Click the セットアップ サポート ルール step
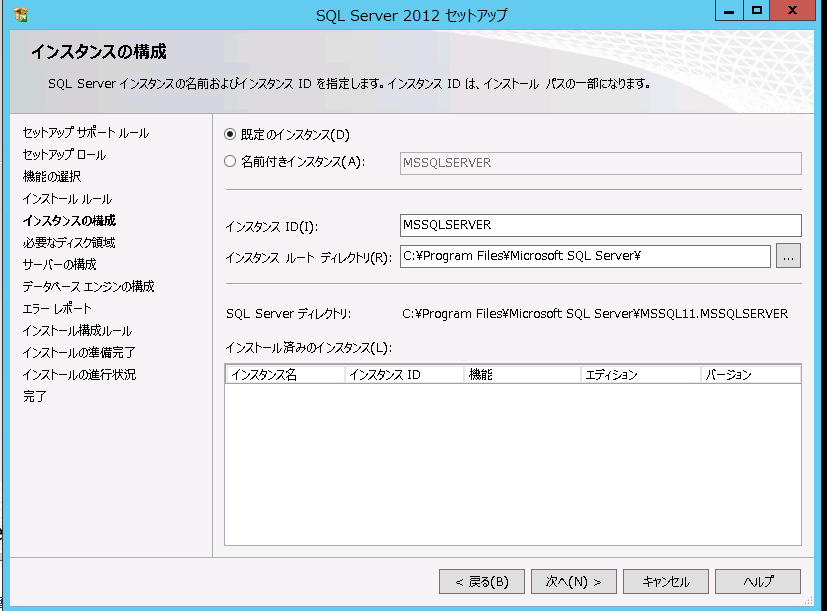The image size is (827, 611). [x=85, y=132]
